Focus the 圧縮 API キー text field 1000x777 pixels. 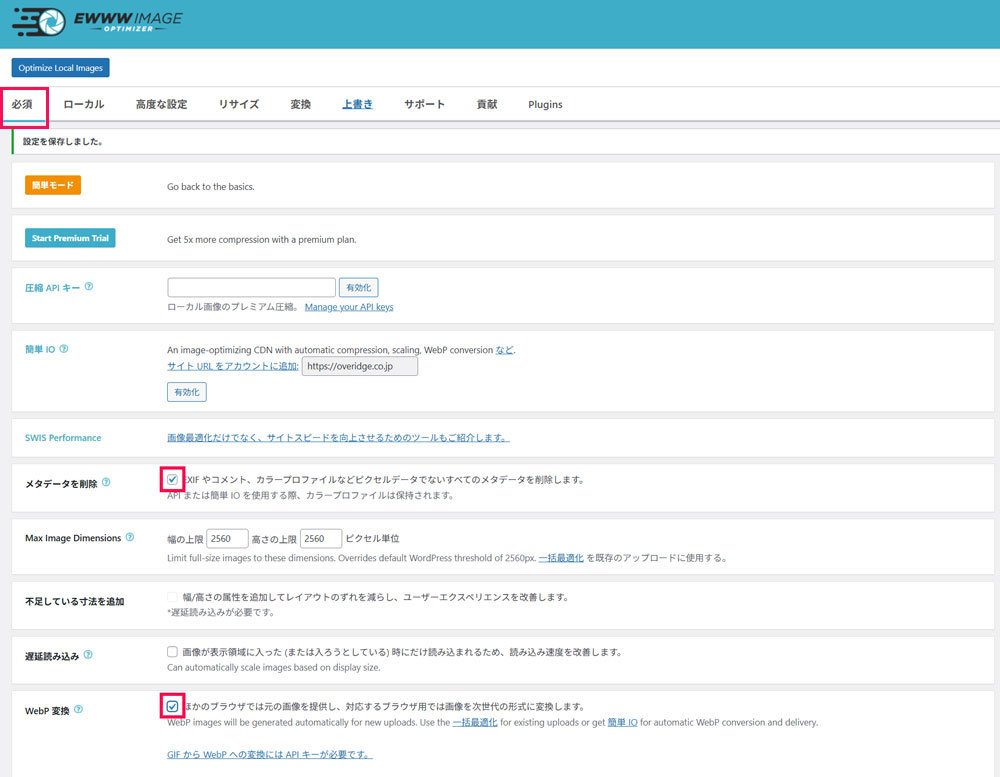click(251, 288)
